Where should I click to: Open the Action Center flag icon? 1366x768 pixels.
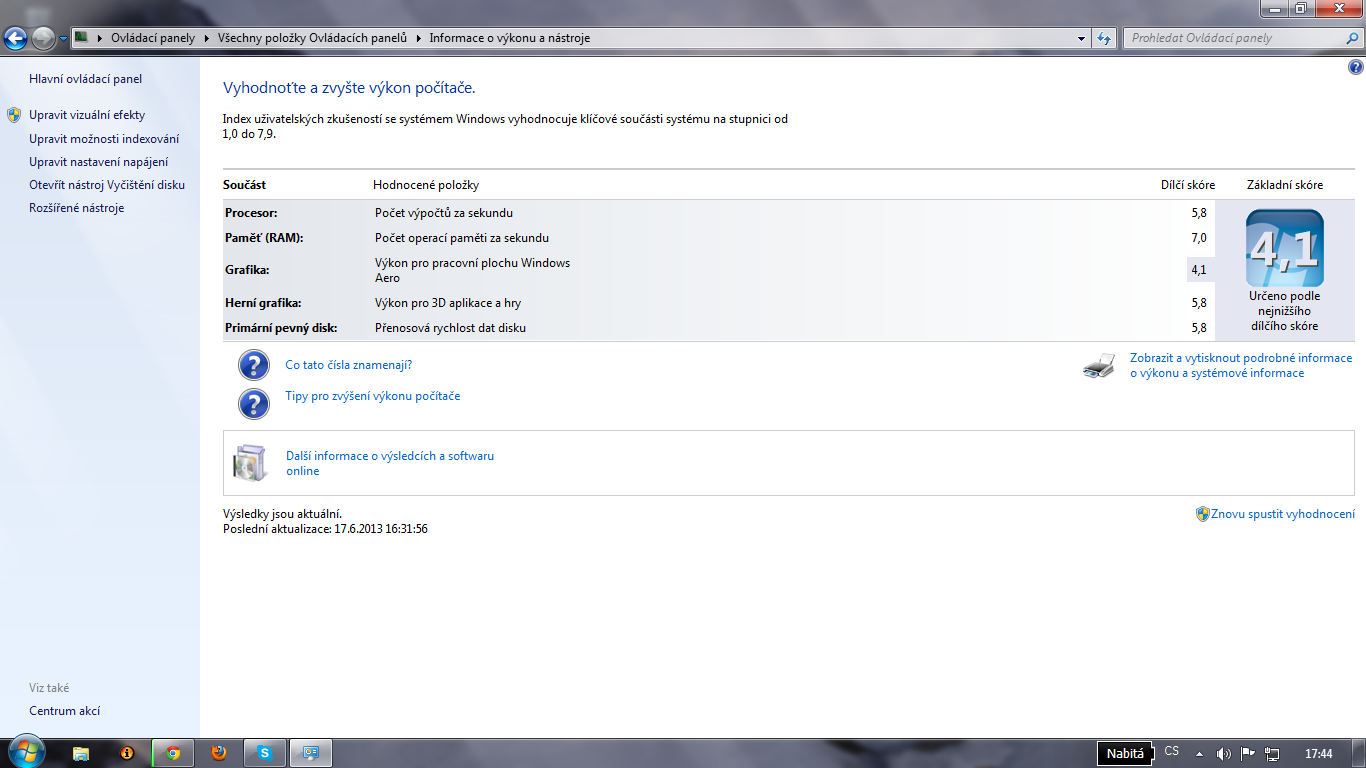[1248, 753]
